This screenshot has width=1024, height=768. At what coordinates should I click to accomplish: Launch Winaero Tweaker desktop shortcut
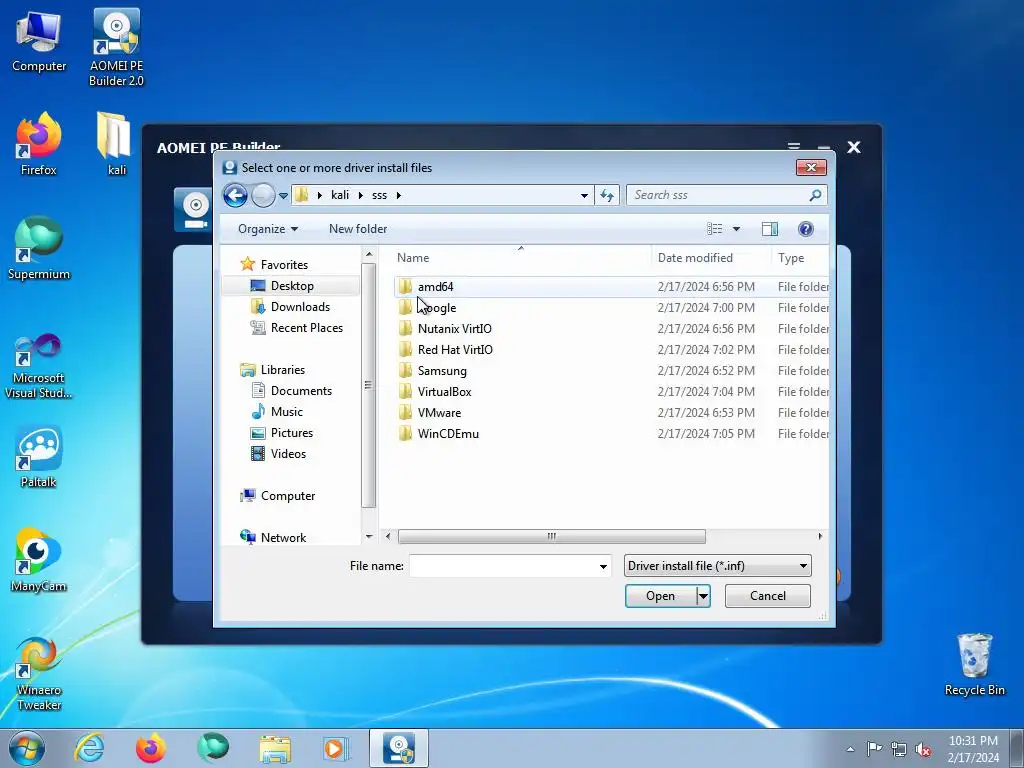[39, 673]
